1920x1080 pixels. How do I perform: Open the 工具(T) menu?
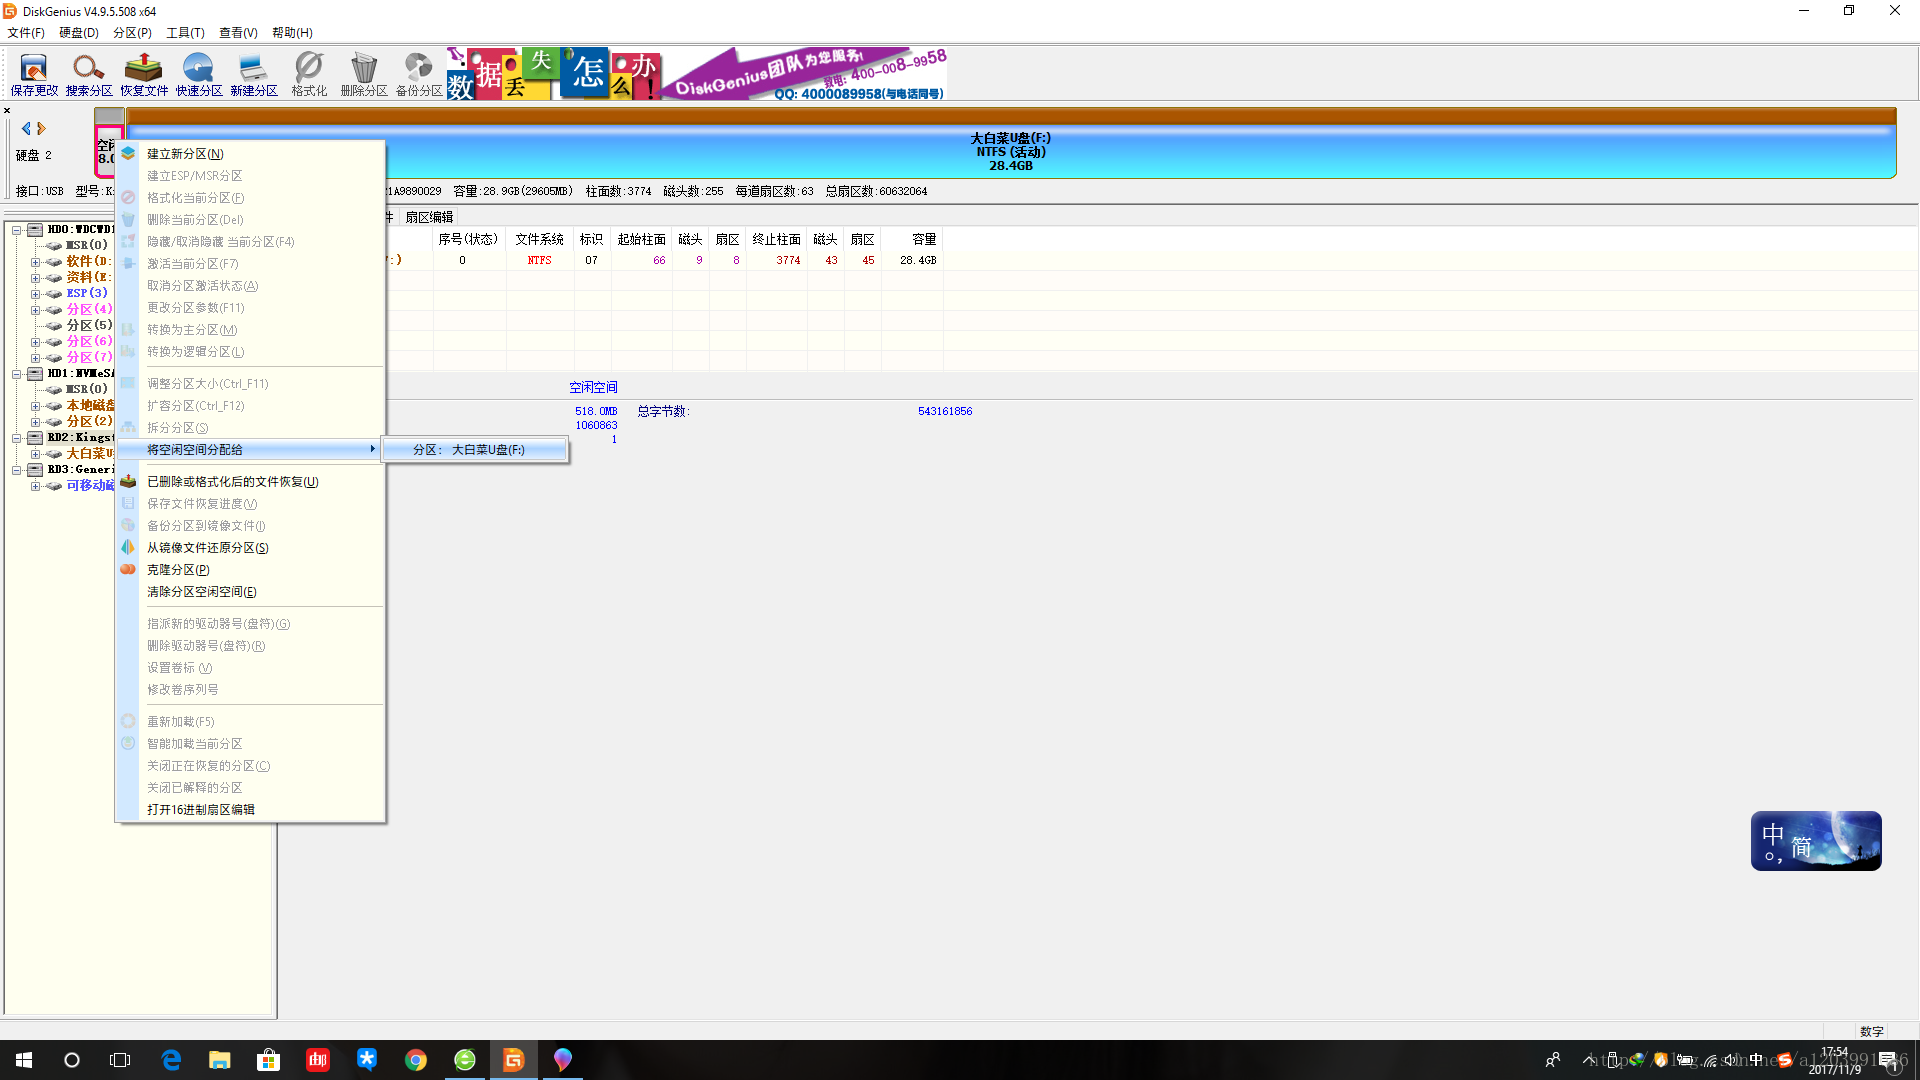(x=185, y=33)
